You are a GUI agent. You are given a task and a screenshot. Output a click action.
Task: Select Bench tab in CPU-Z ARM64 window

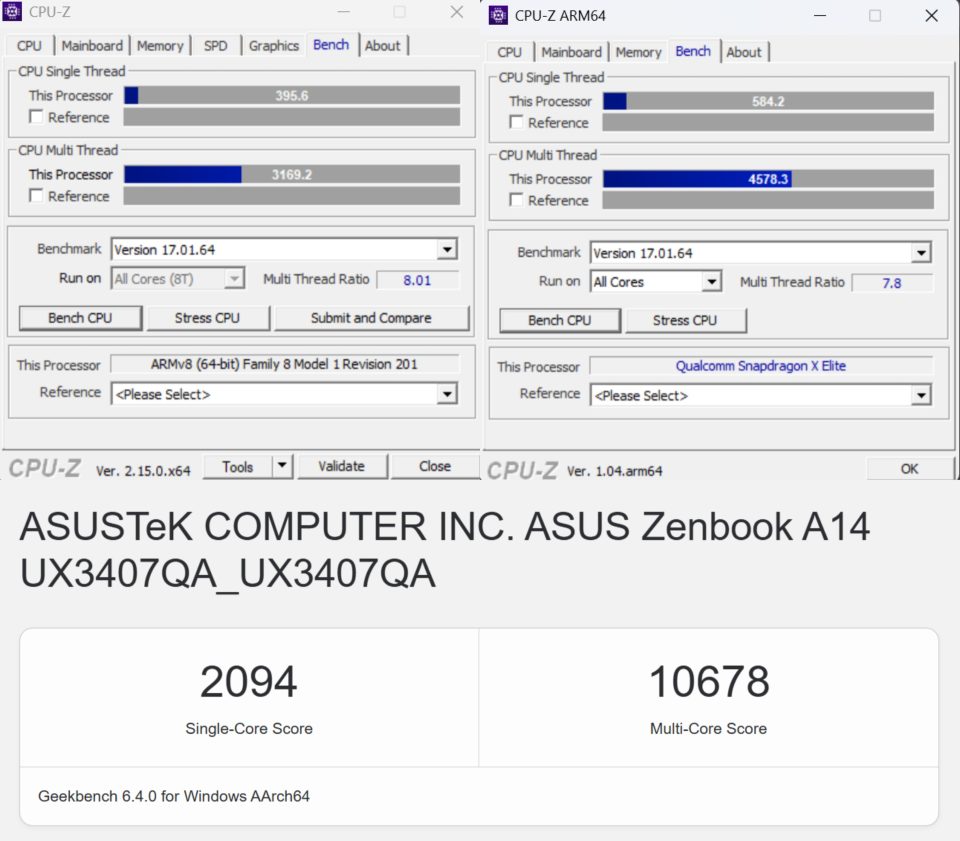pyautogui.click(x=693, y=51)
